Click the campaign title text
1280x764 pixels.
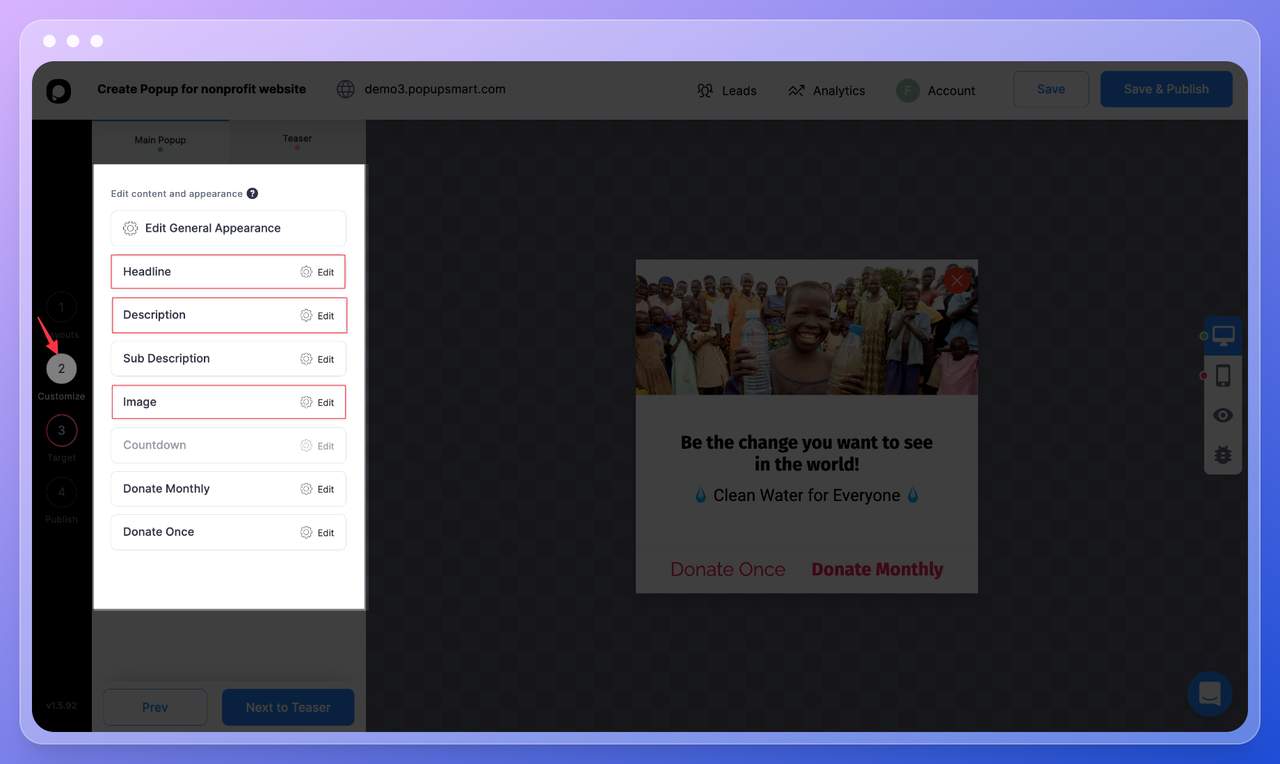click(202, 89)
